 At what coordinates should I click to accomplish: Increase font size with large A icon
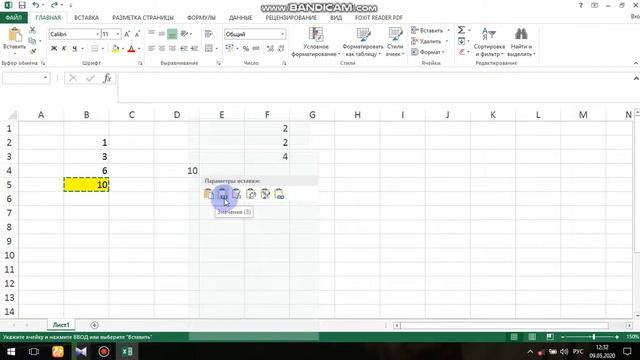point(127,34)
